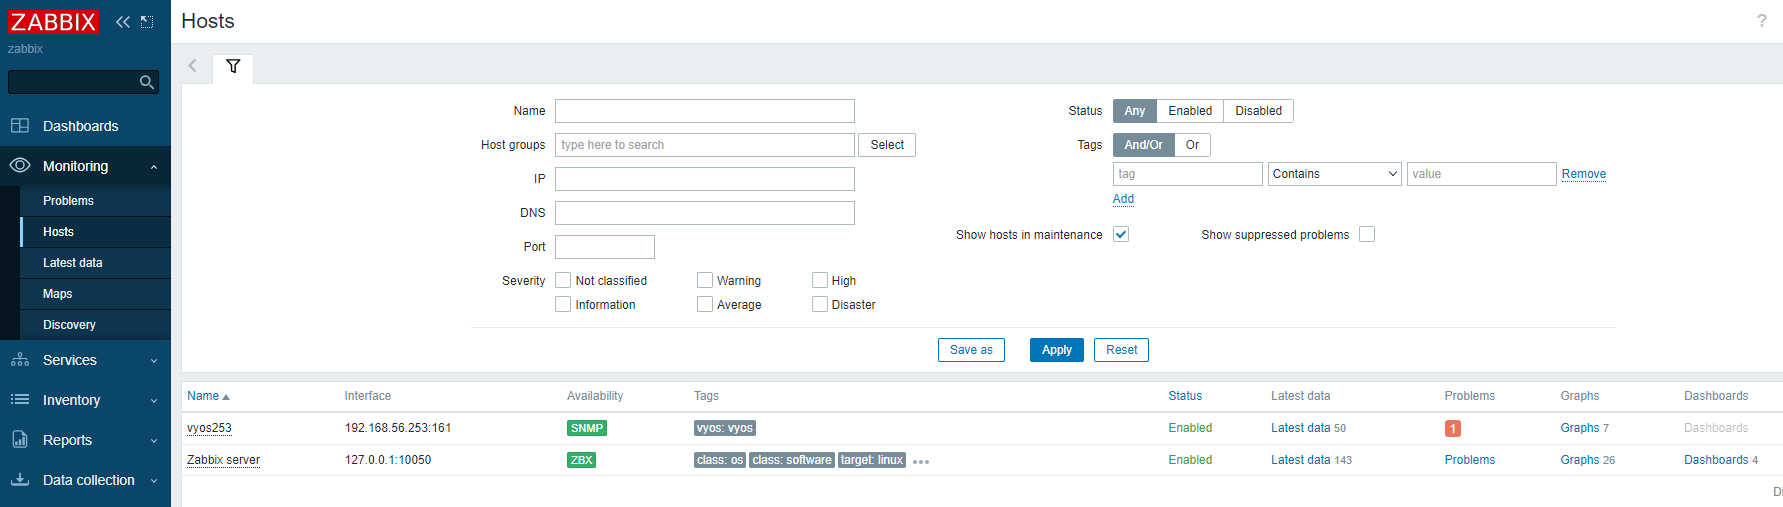Click the Name filter input field
1783x507 pixels.
(x=705, y=111)
